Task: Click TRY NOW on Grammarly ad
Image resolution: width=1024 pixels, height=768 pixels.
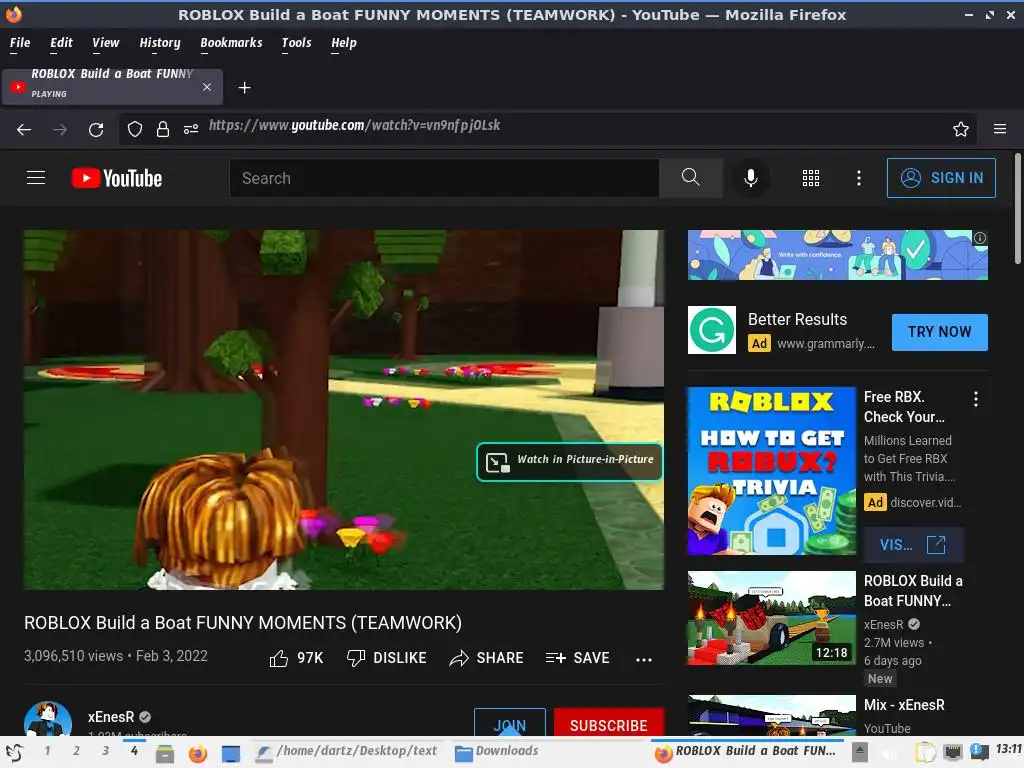Action: [x=939, y=332]
